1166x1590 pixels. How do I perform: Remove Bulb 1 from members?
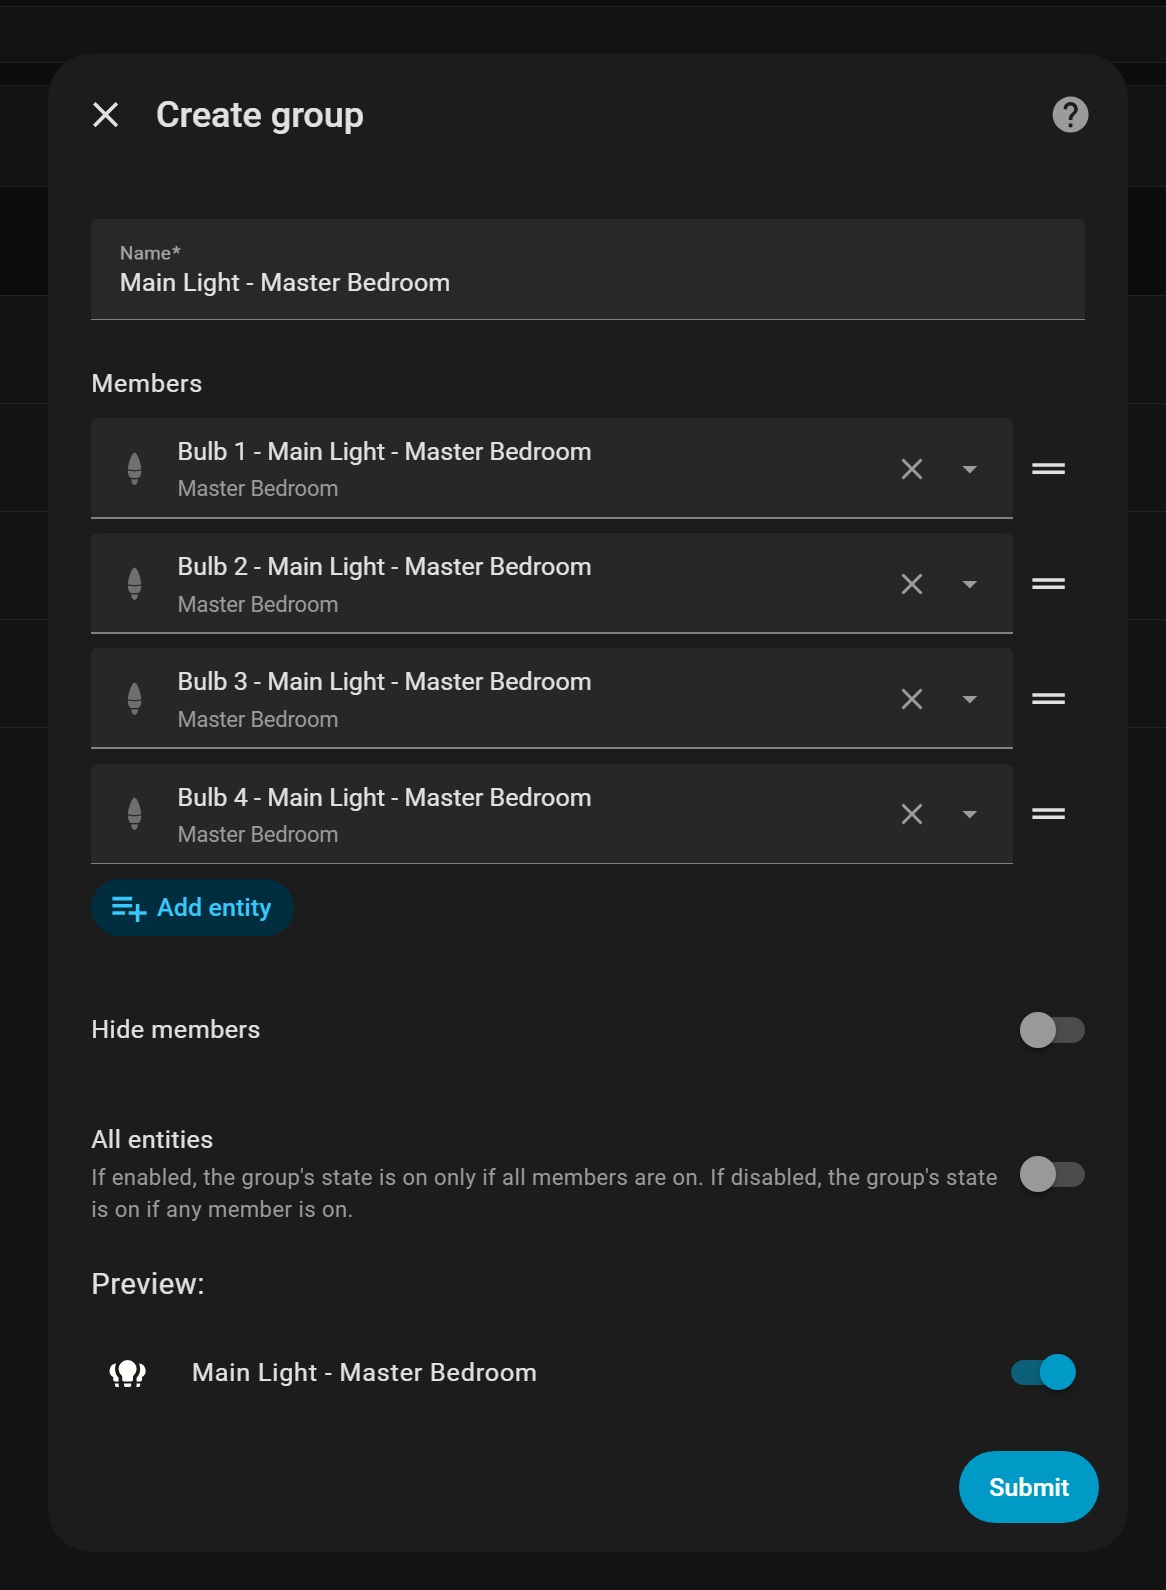(911, 469)
